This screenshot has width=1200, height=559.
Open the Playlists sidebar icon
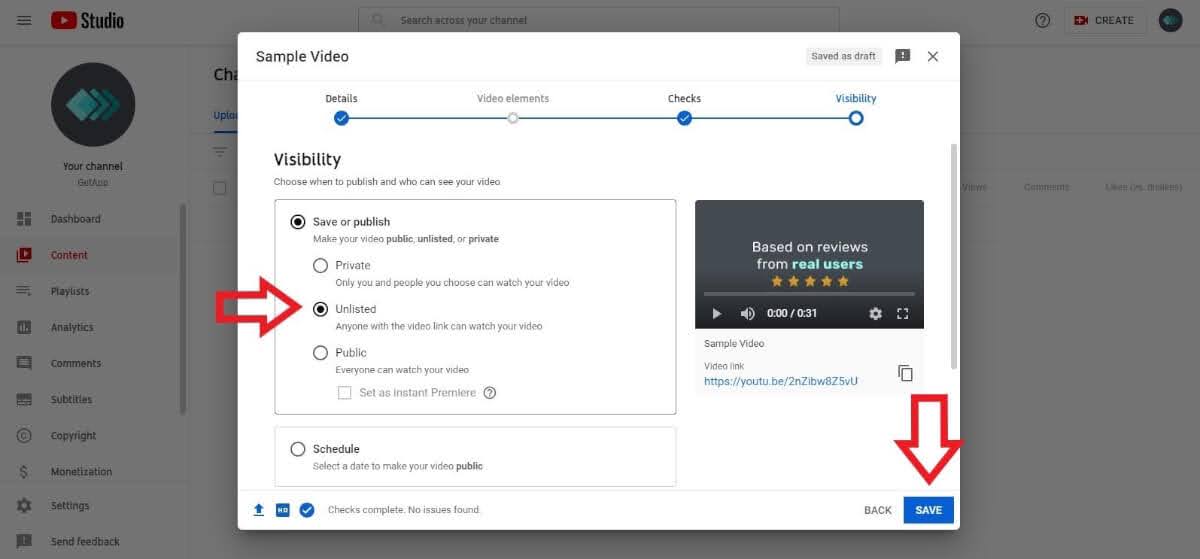point(24,291)
